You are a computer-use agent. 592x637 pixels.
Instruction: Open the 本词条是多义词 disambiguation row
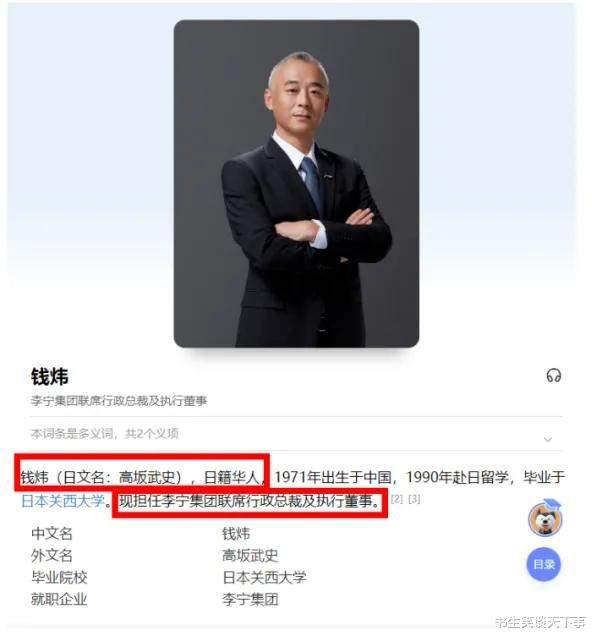[x=296, y=433]
